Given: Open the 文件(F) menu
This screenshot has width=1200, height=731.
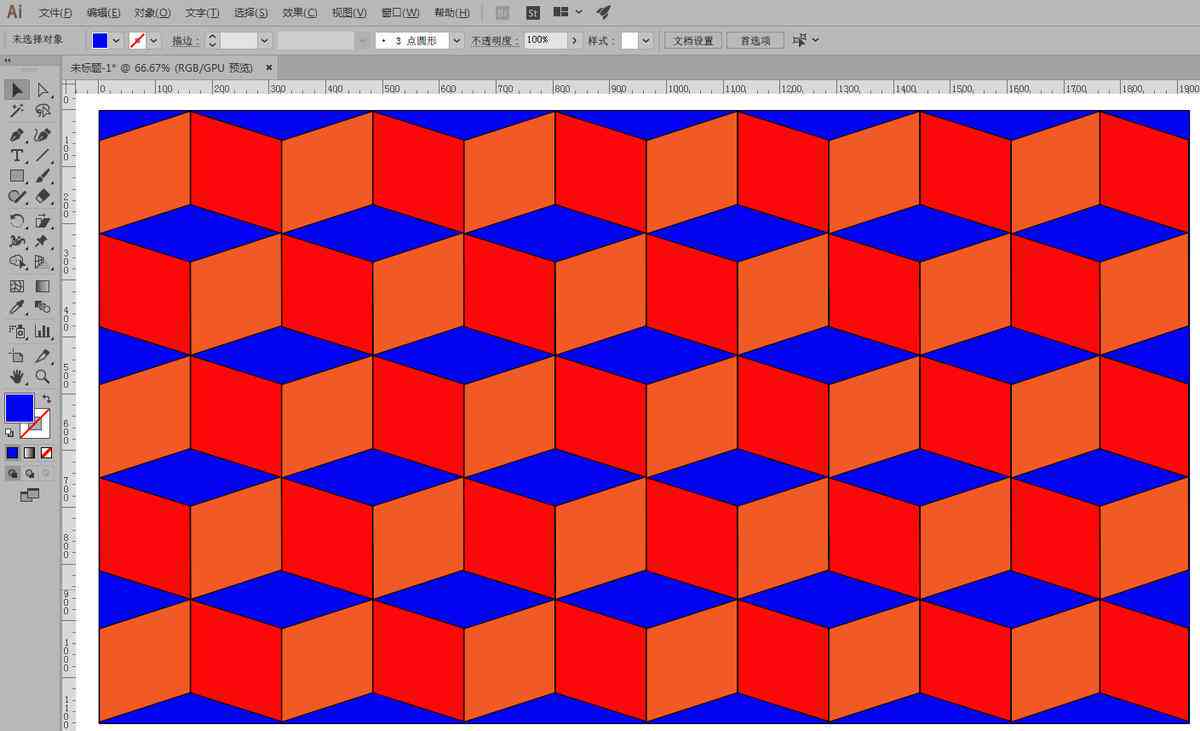Looking at the screenshot, I should 55,13.
